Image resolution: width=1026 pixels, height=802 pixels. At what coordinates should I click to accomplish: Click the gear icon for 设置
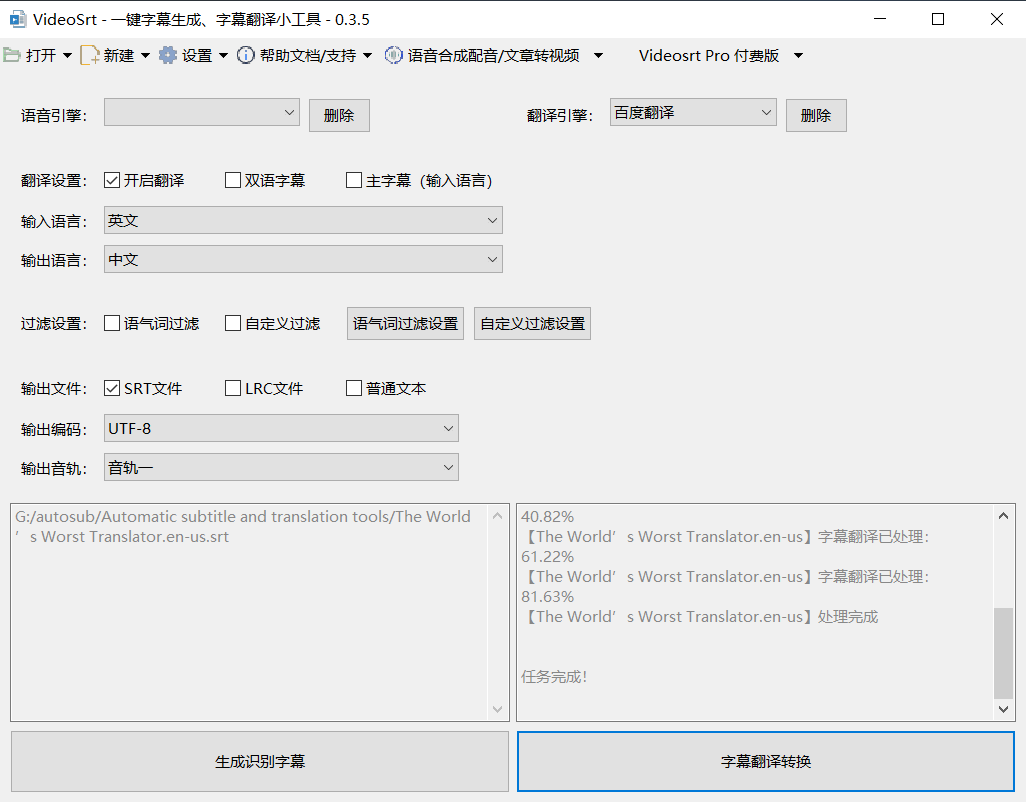[x=168, y=55]
